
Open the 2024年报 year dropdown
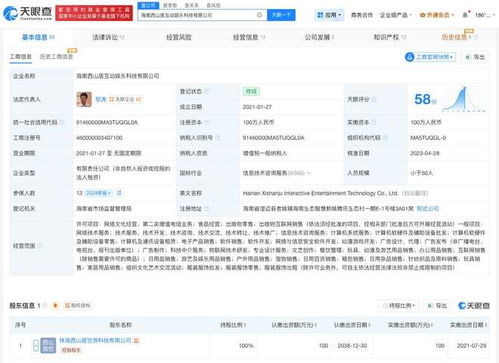pos(99,193)
